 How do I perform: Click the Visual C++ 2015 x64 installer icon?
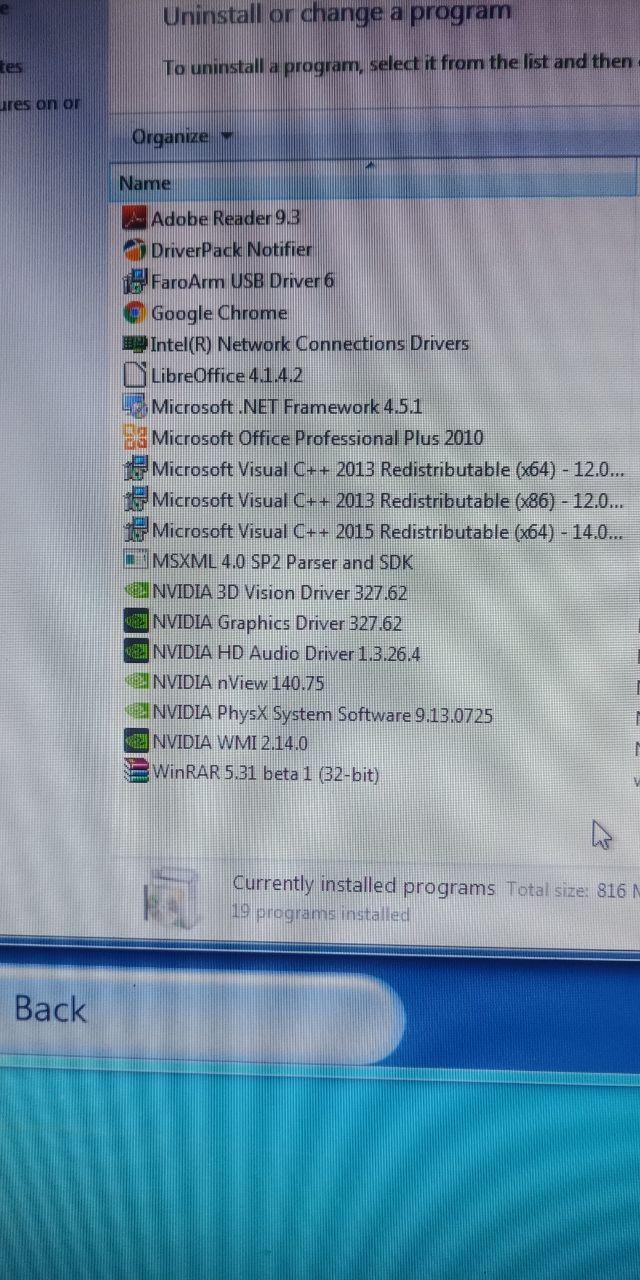[134, 531]
